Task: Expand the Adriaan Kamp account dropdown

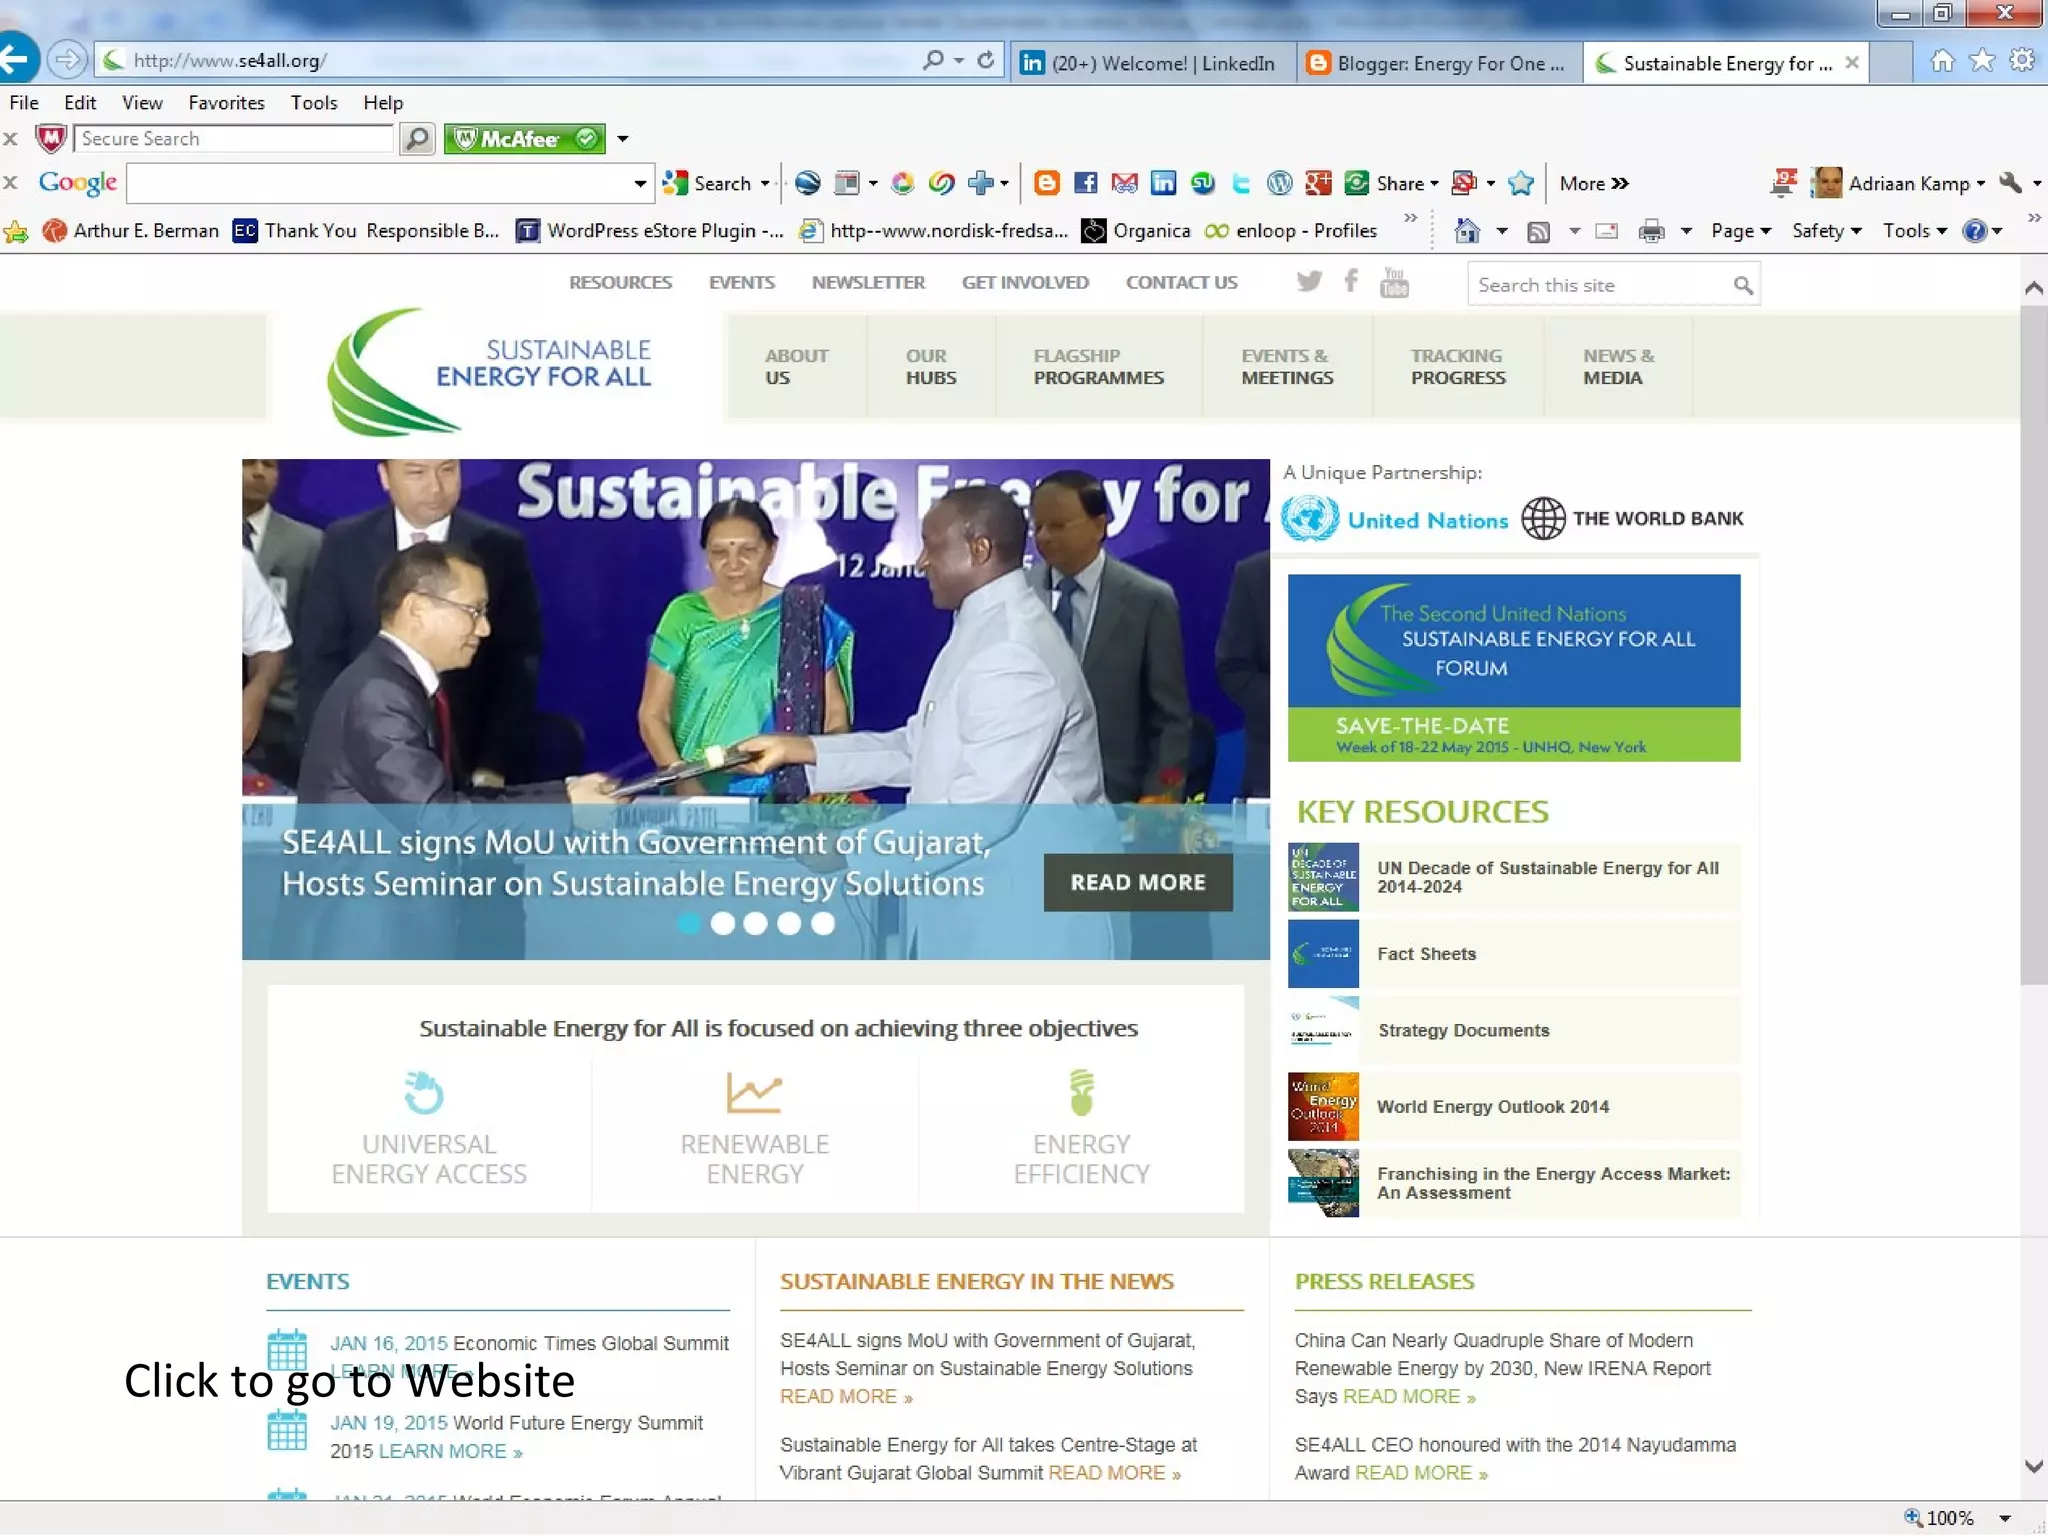Action: click(1981, 184)
